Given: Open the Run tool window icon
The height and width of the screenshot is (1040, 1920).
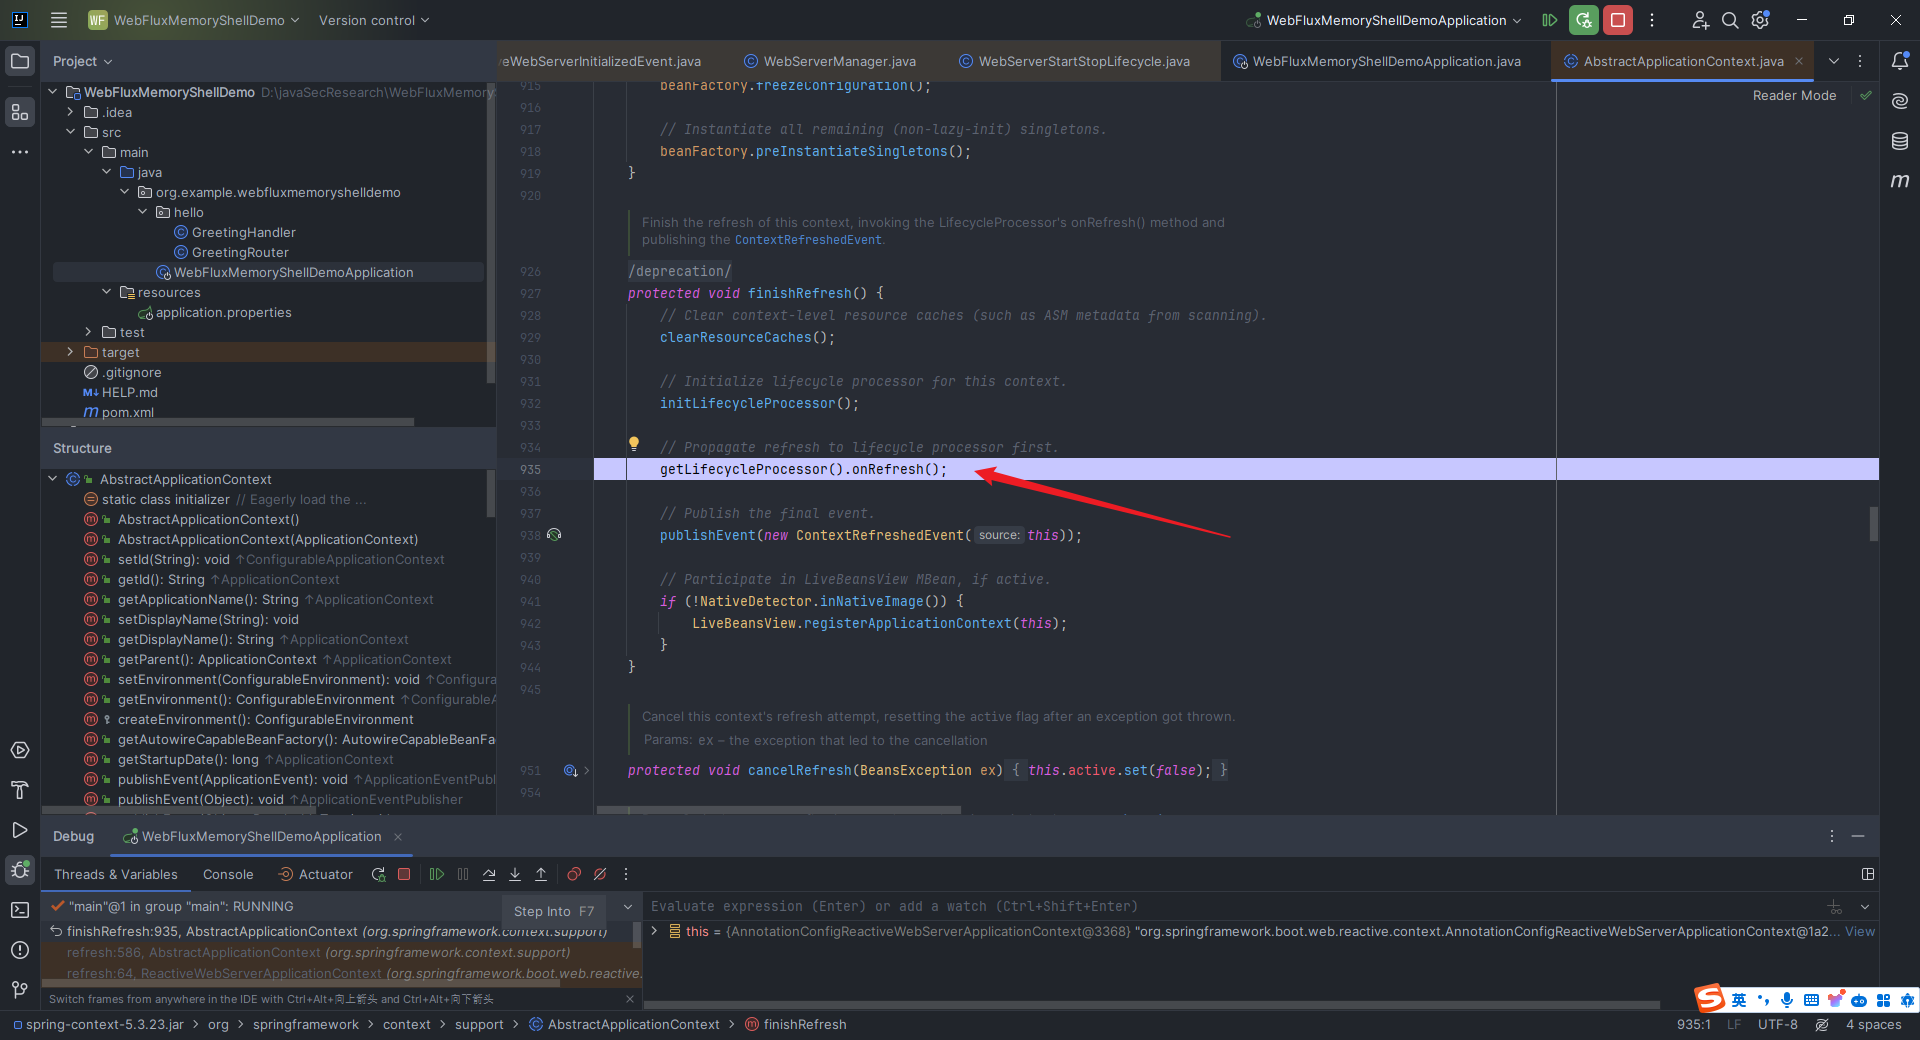Looking at the screenshot, I should [20, 830].
